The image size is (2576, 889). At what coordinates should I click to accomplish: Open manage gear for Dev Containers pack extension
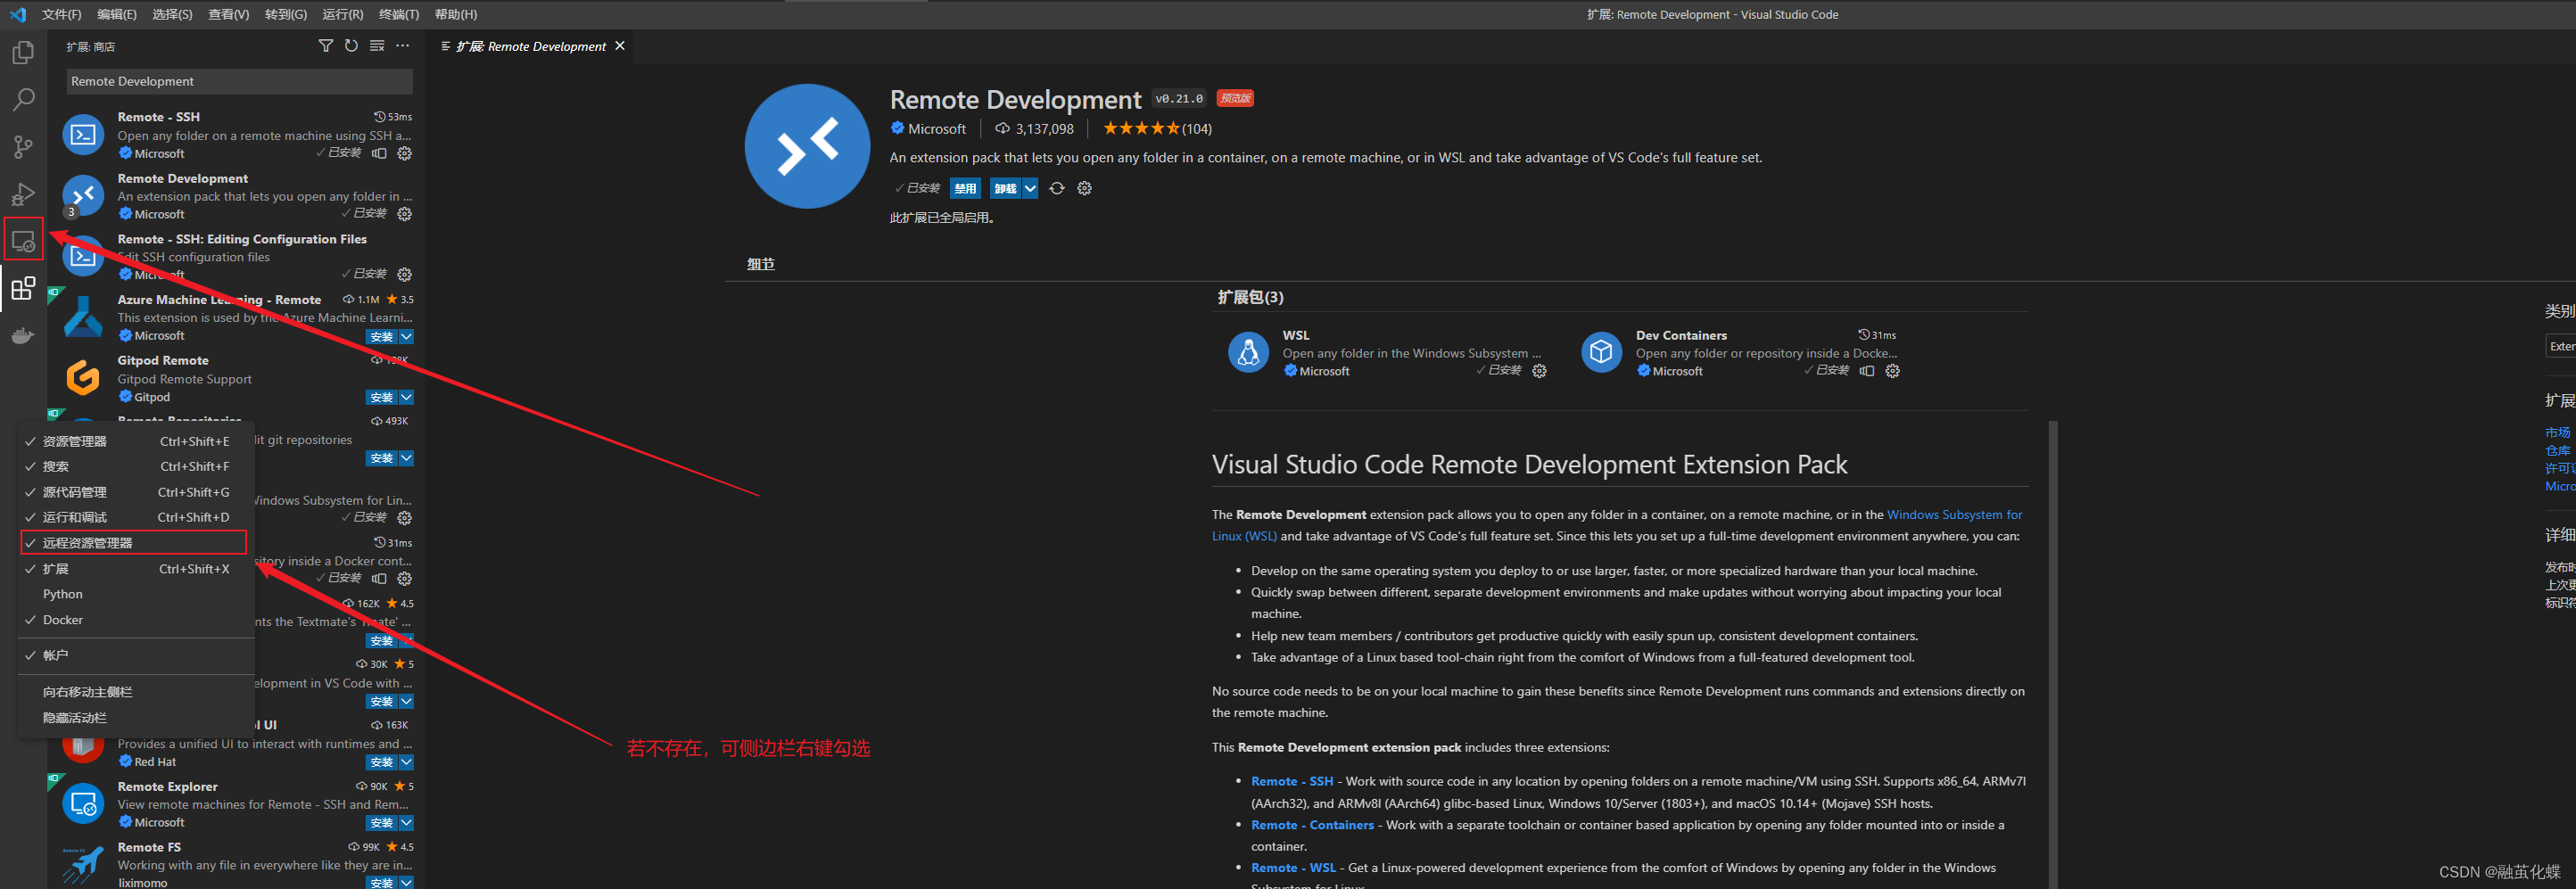point(1893,371)
